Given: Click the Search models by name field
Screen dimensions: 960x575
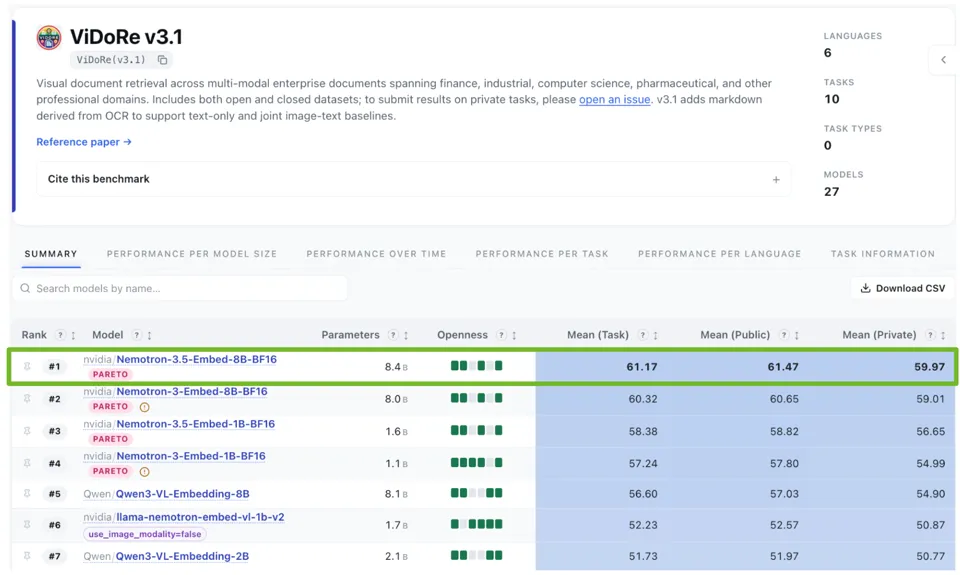Looking at the screenshot, I should coord(180,288).
